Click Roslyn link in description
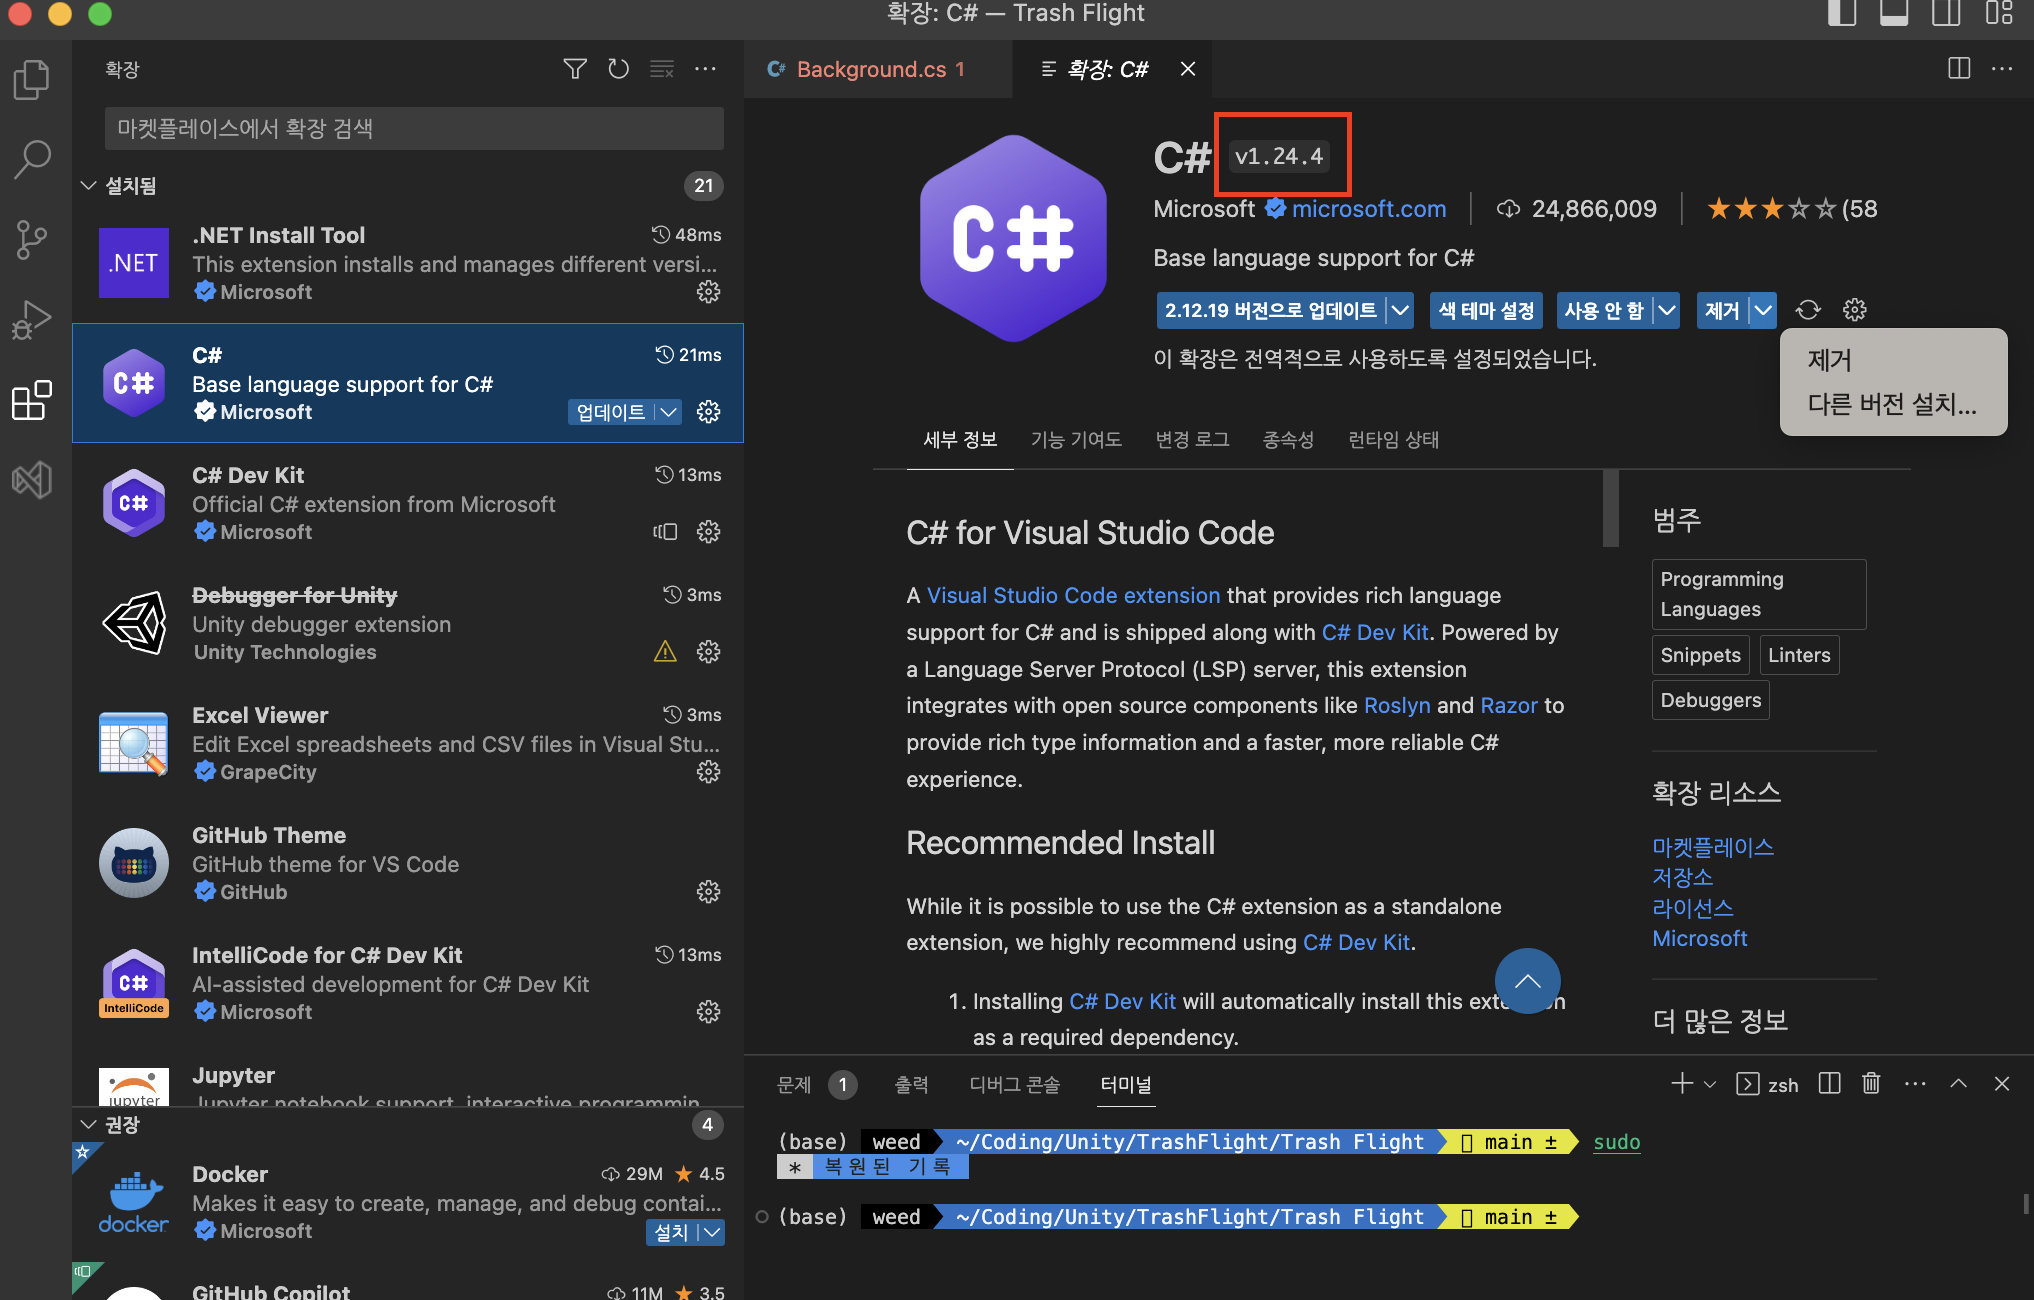The height and width of the screenshot is (1300, 2034). (1397, 705)
